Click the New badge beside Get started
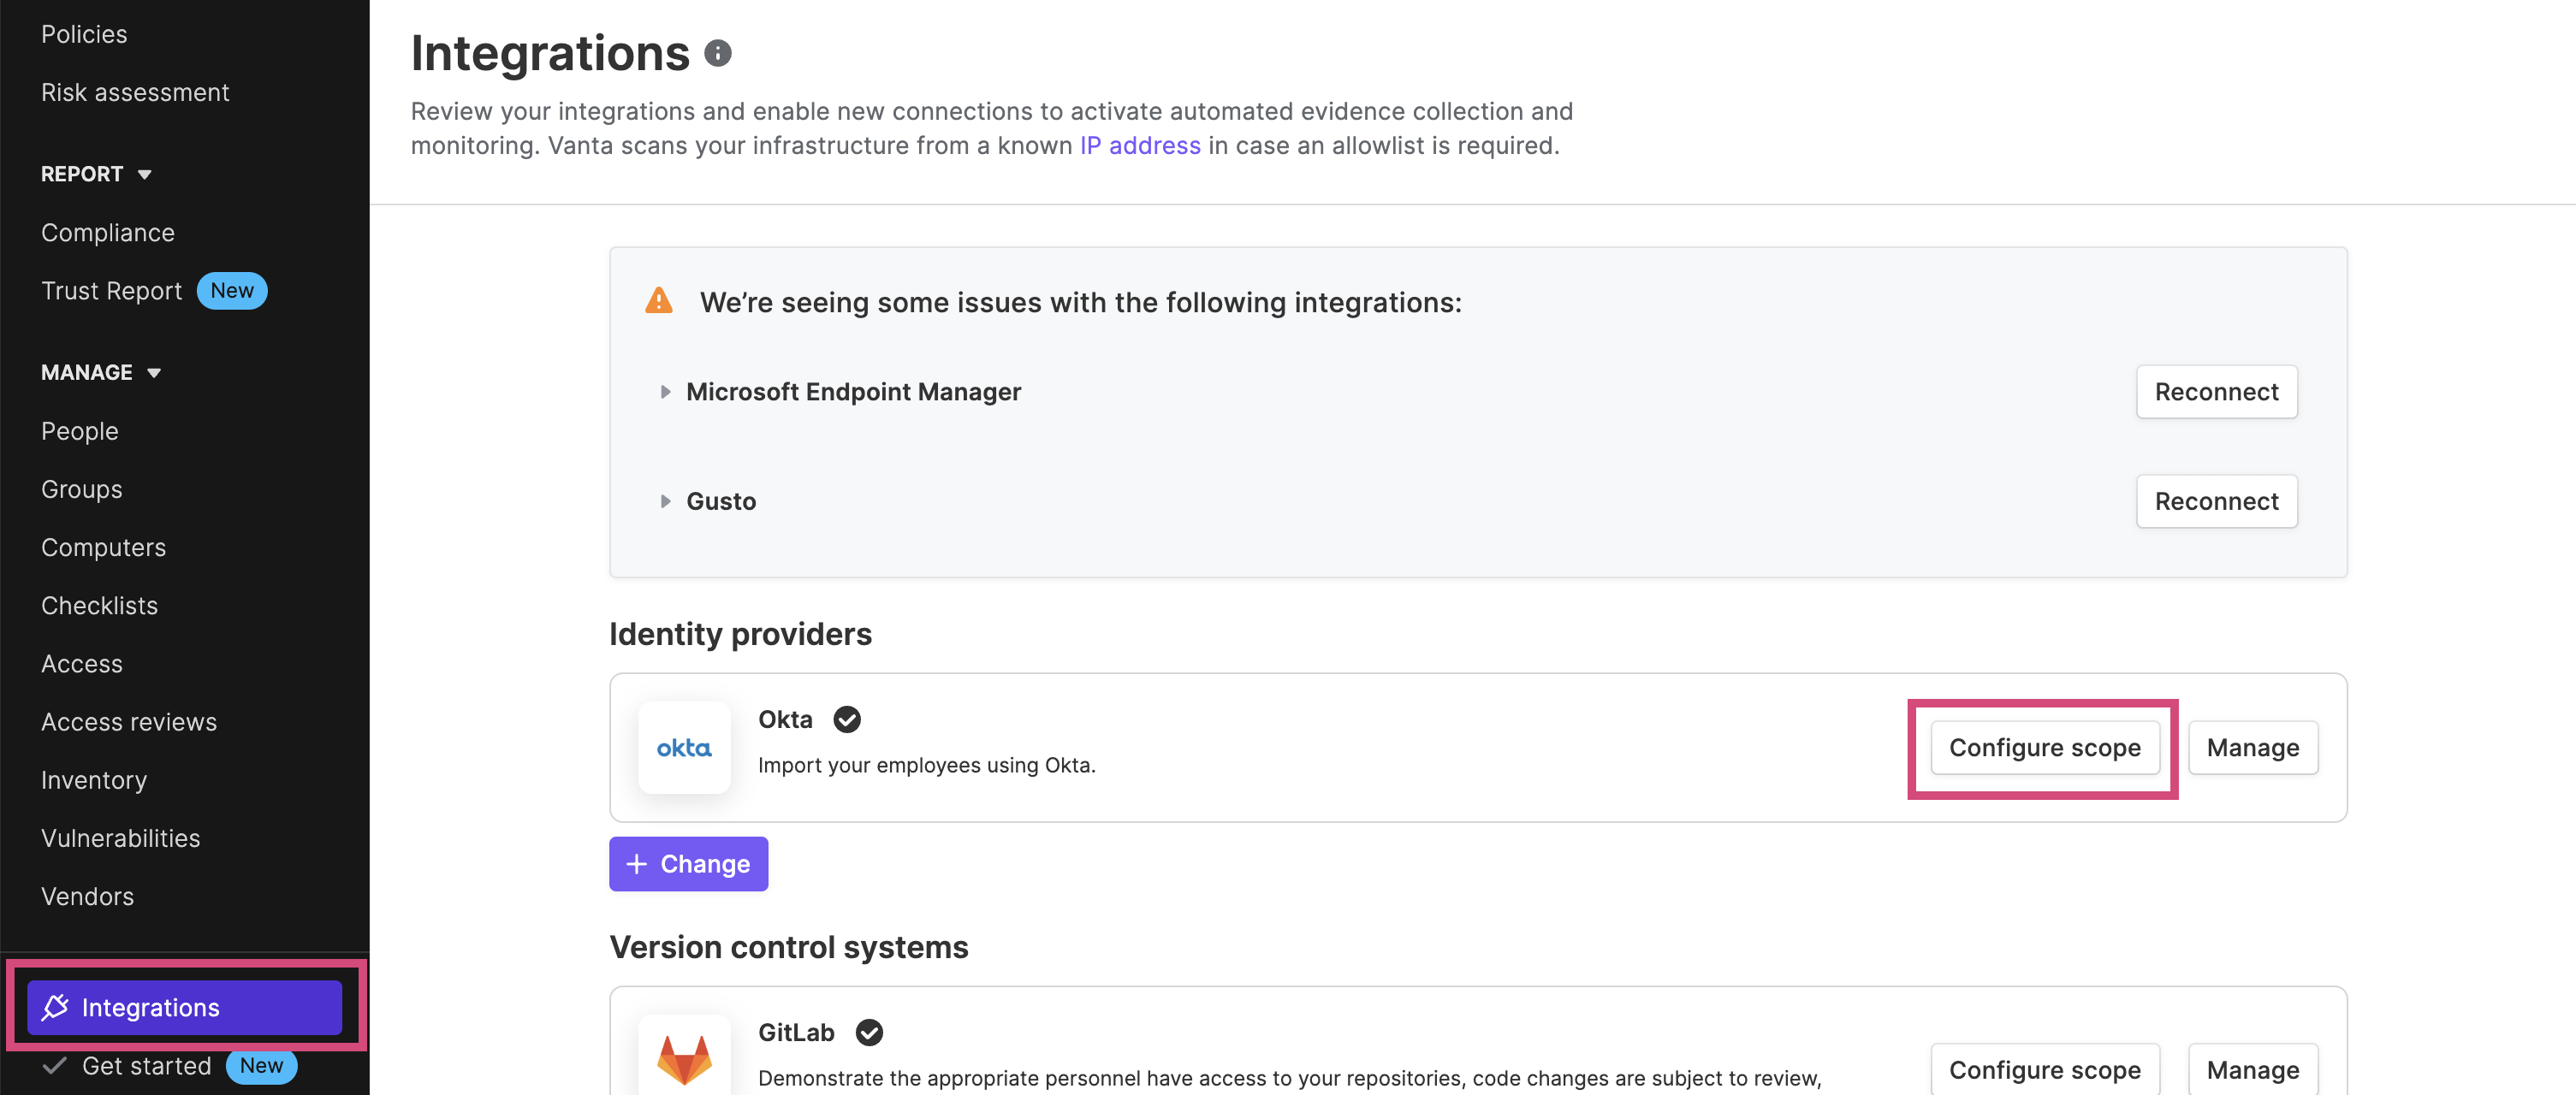The image size is (2576, 1095). pyautogui.click(x=261, y=1065)
